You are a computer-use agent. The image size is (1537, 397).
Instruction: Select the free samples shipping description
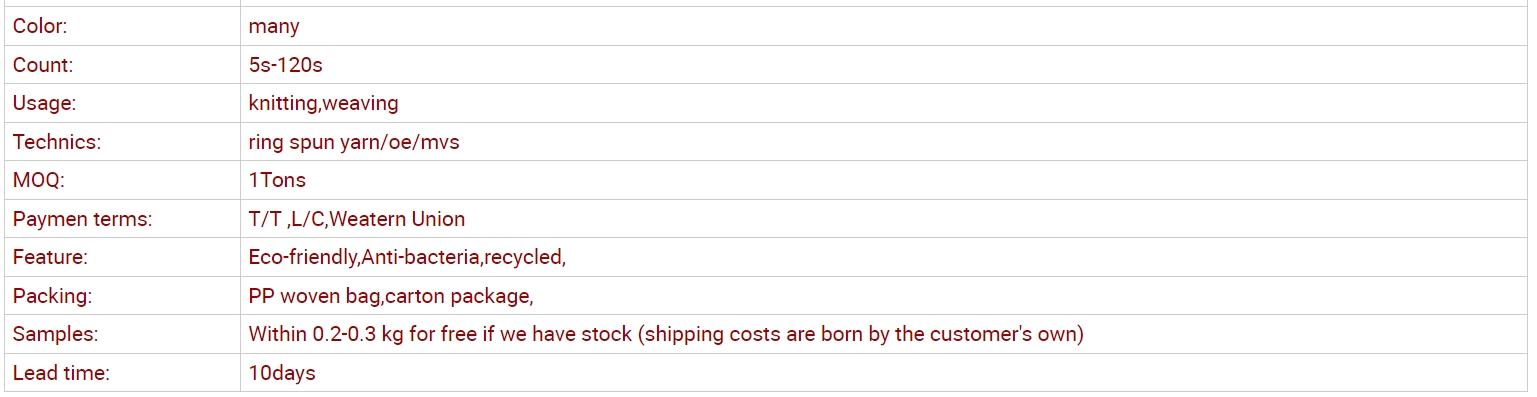666,334
